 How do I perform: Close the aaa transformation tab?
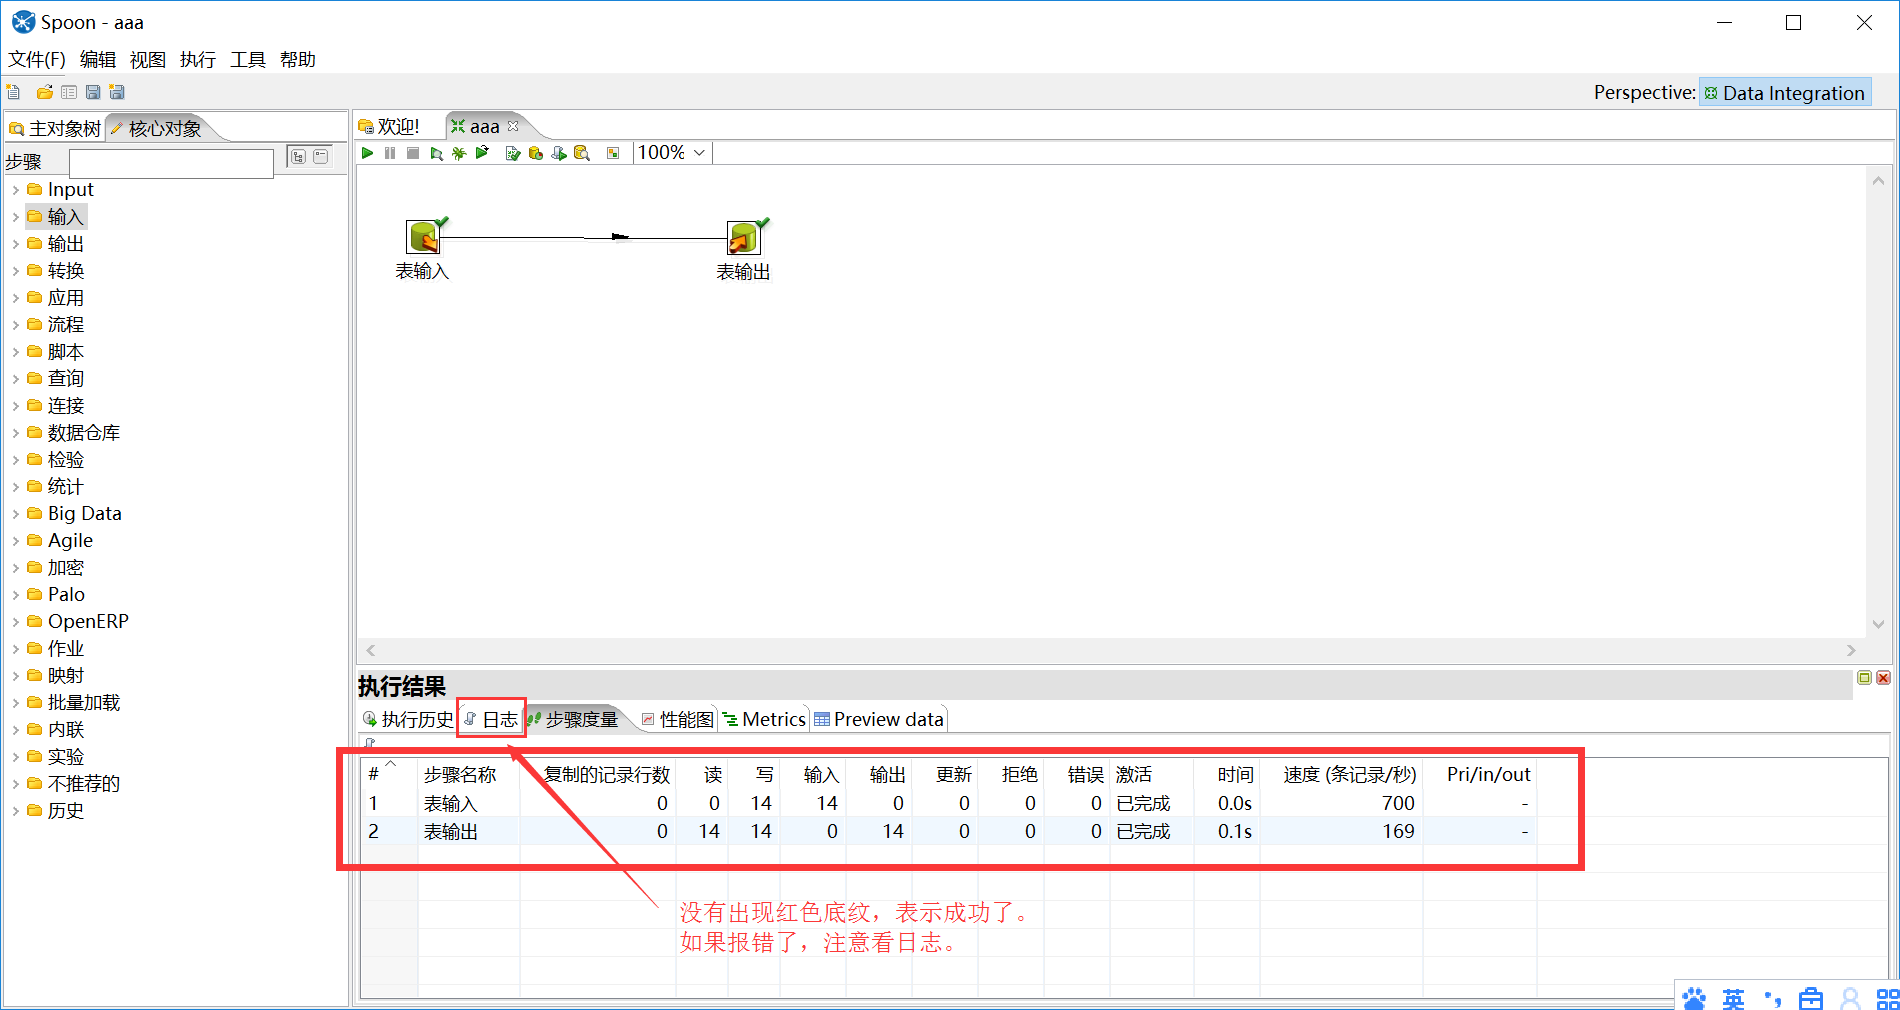pos(513,125)
